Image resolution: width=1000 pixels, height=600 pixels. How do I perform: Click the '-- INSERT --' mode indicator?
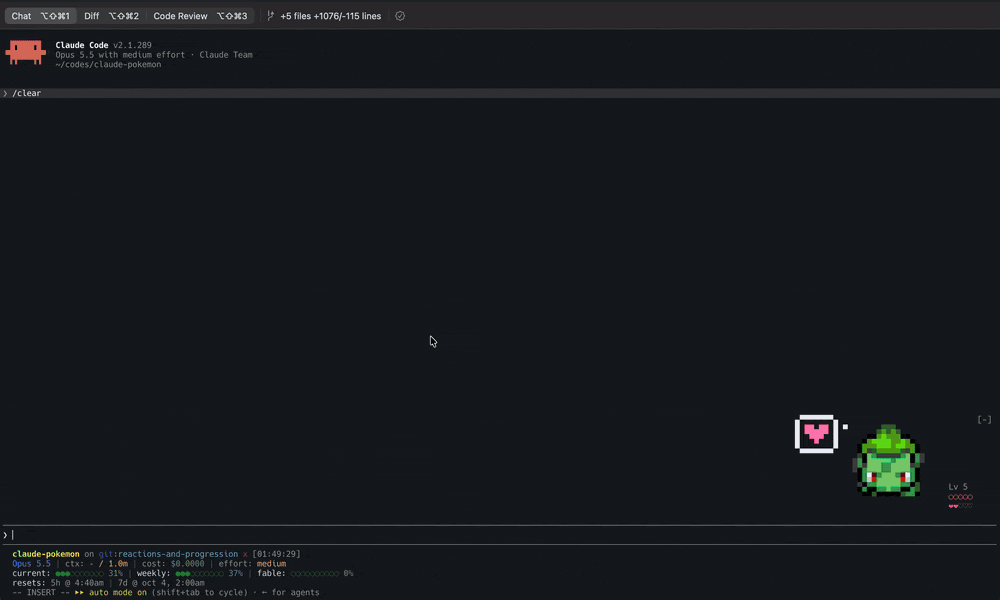(x=41, y=592)
